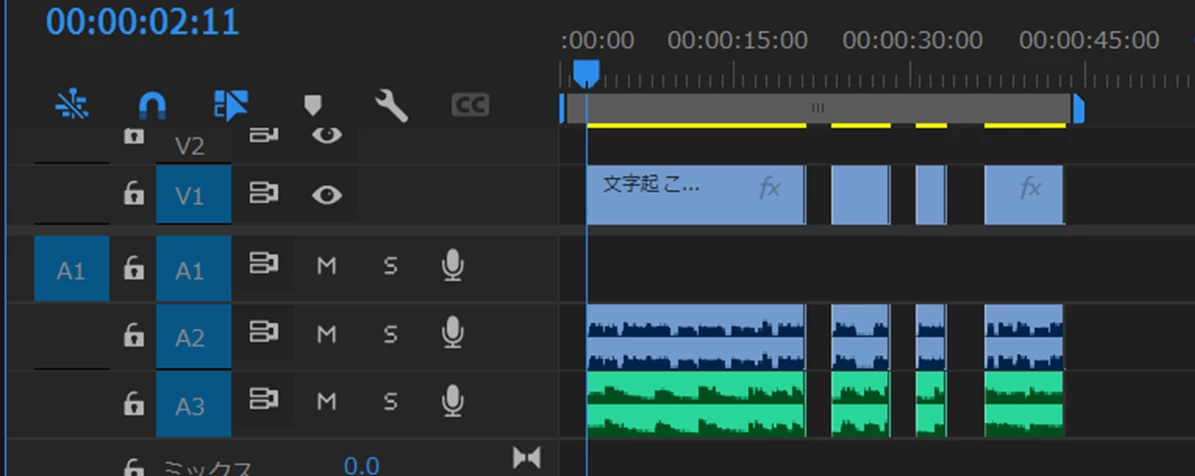Enable voice-over record on A3
1195x476 pixels.
pos(453,401)
